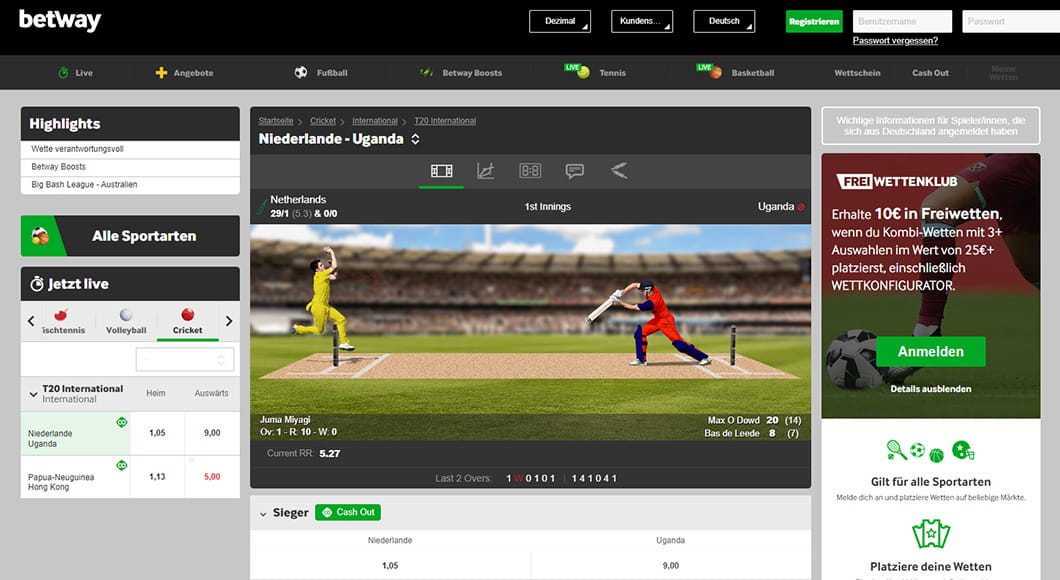Viewport: 1060px width, 580px height.
Task: Show previous sports with the left arrow
Action: tap(30, 321)
